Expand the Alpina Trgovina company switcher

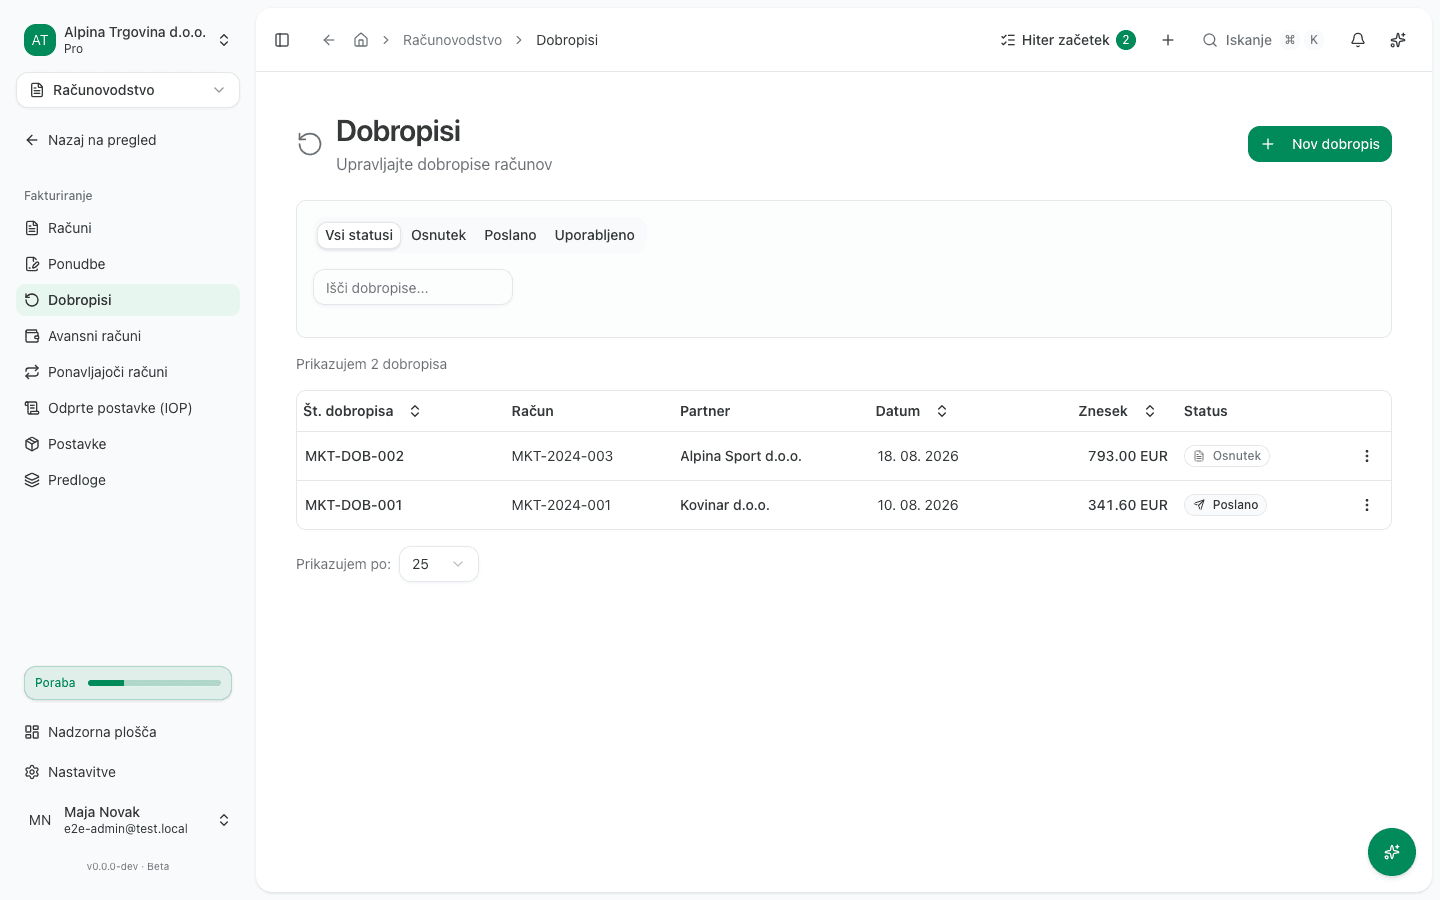pos(128,40)
